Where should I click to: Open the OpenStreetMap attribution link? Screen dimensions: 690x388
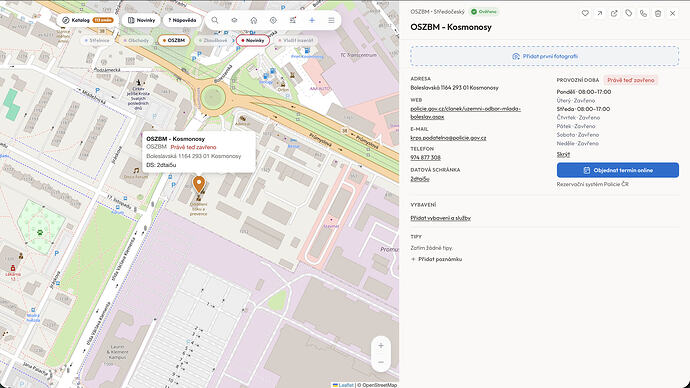tap(379, 385)
